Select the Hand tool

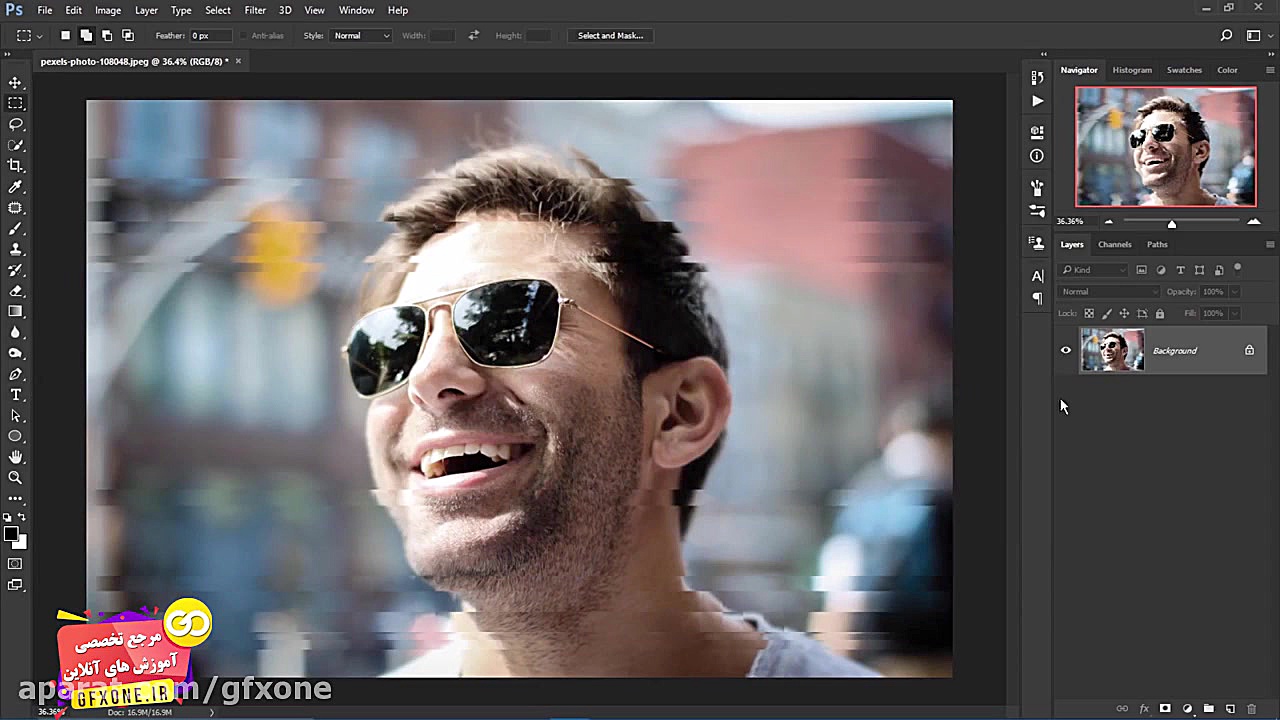point(14,456)
